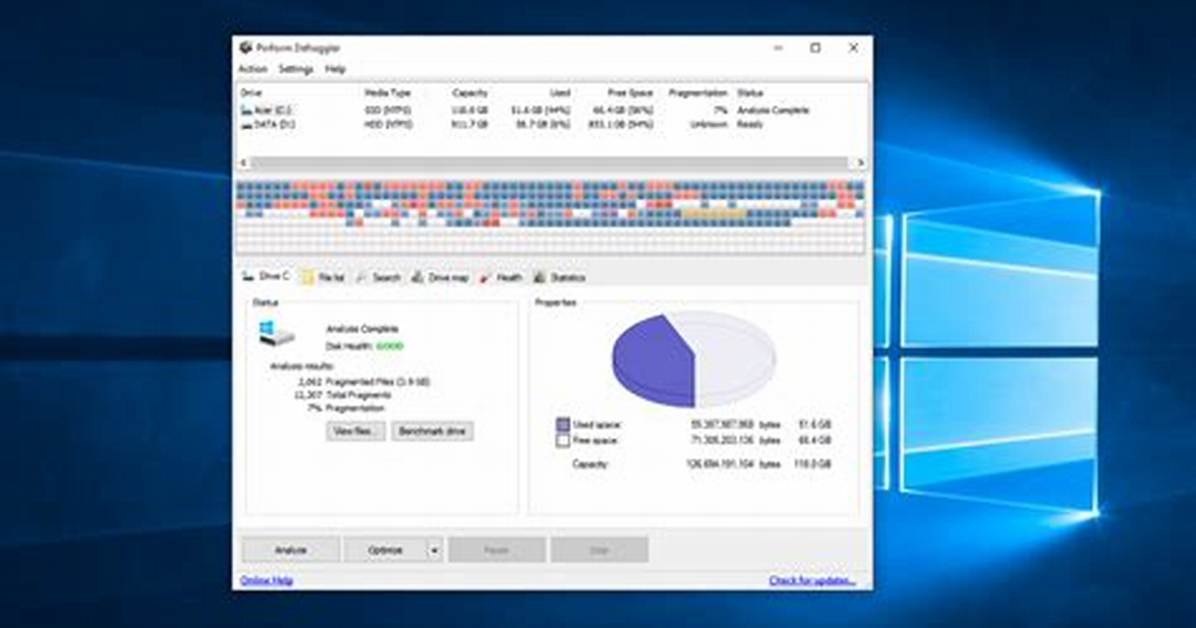
Task: Click the Fragmented Files result line
Action: coord(364,382)
